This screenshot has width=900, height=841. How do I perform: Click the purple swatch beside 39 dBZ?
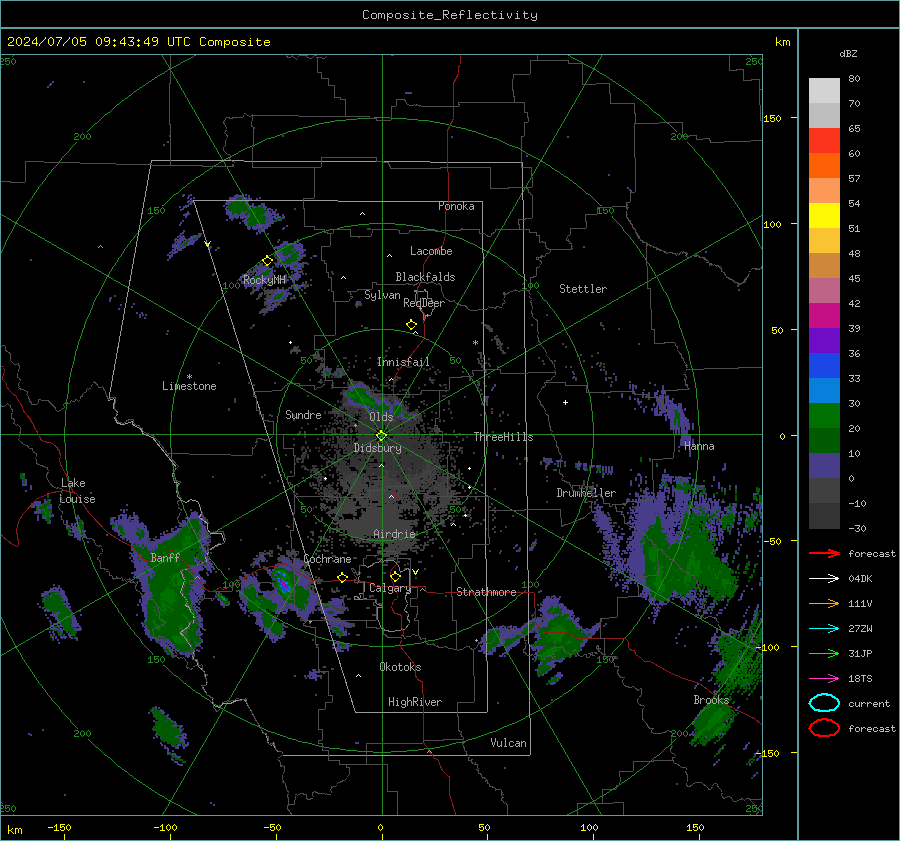(x=824, y=340)
